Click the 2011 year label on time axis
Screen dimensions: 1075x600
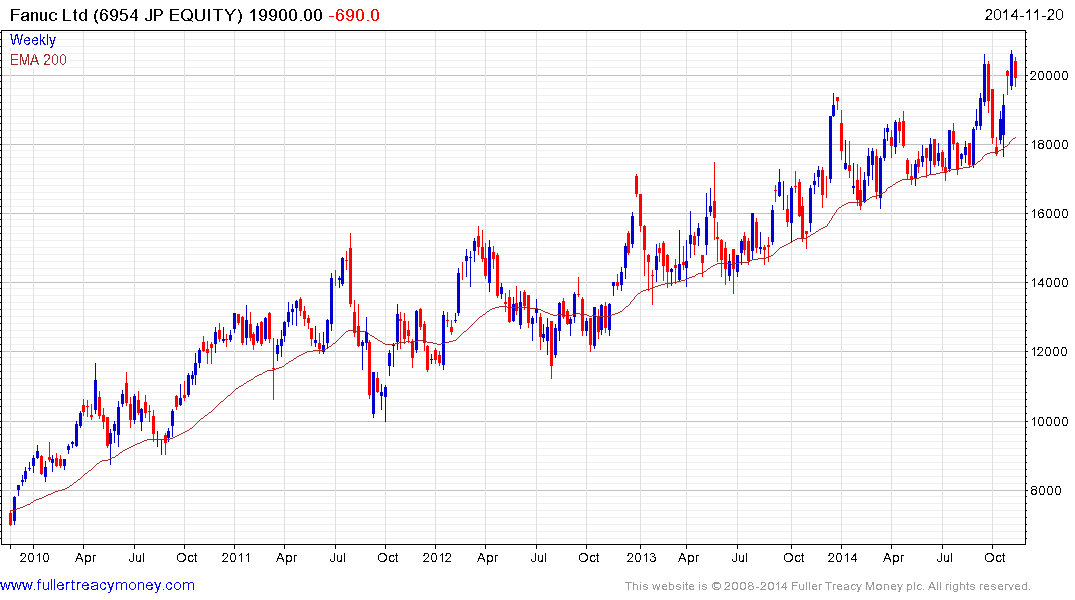pyautogui.click(x=236, y=557)
